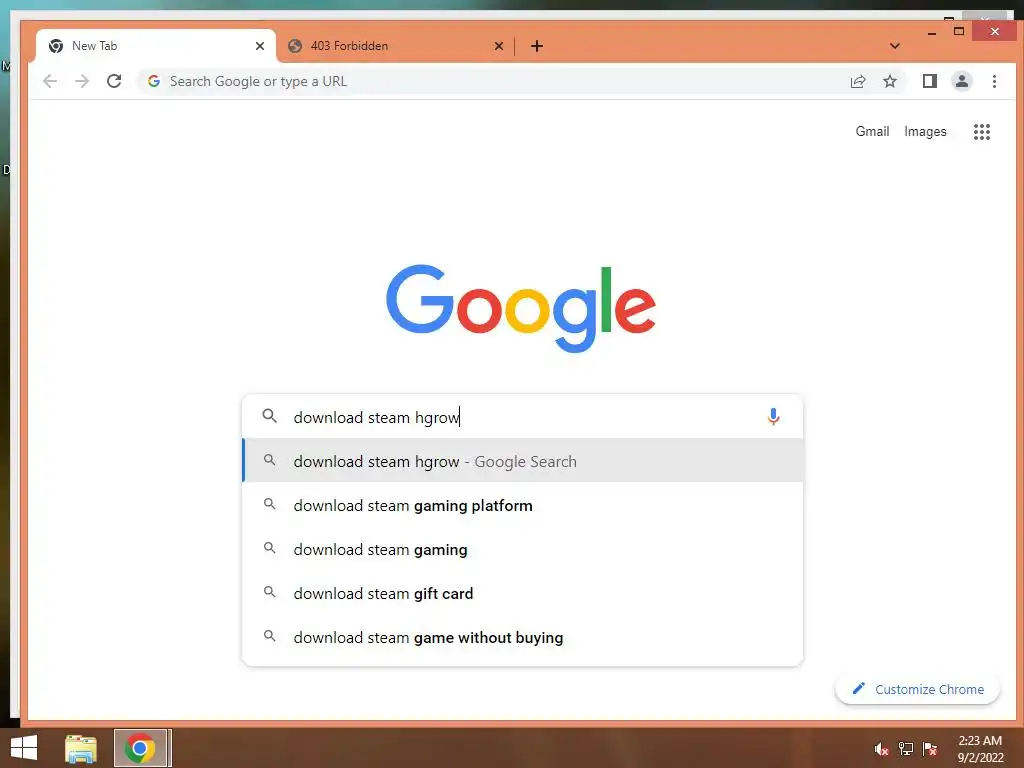Screen dimensions: 1024x768
Task: Click the taskbar clock showing 2:23 AM
Action: pos(980,749)
